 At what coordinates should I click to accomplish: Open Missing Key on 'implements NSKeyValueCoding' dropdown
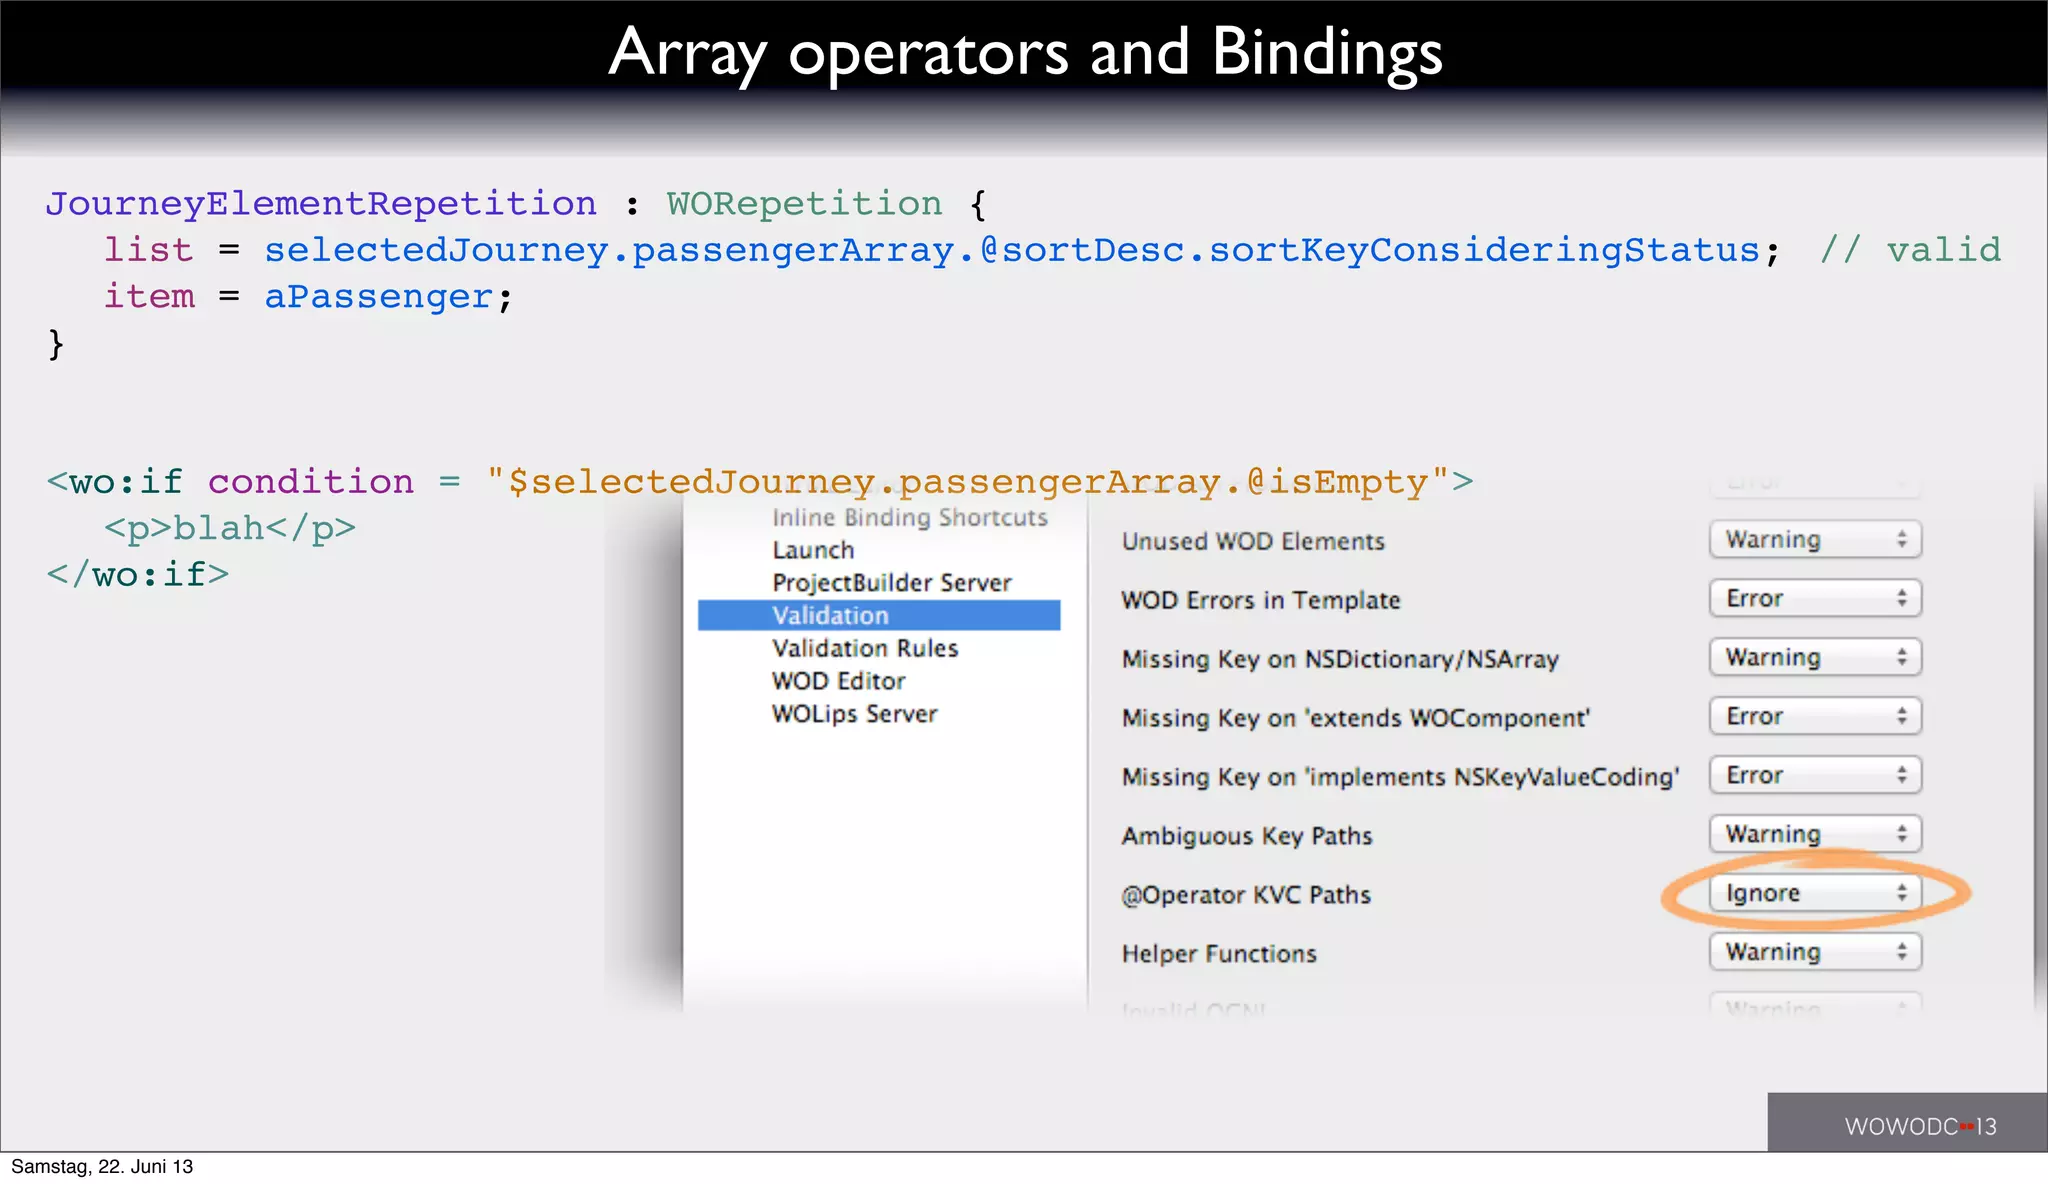coord(1815,776)
